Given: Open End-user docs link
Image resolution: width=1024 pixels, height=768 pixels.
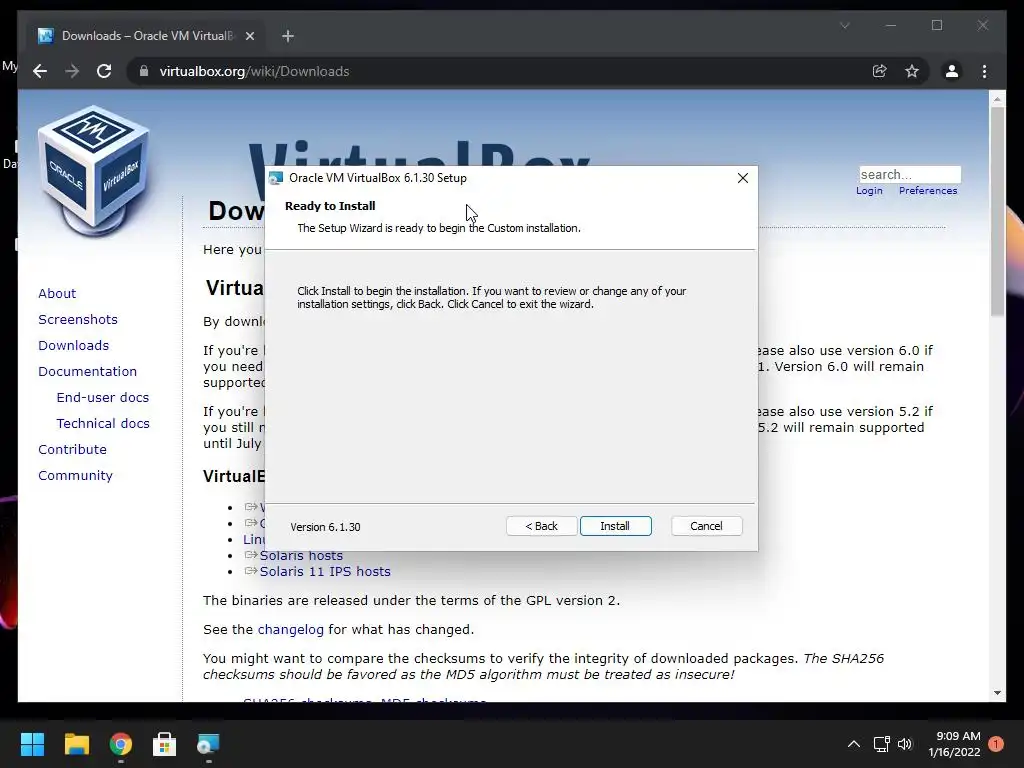Looking at the screenshot, I should click(103, 397).
